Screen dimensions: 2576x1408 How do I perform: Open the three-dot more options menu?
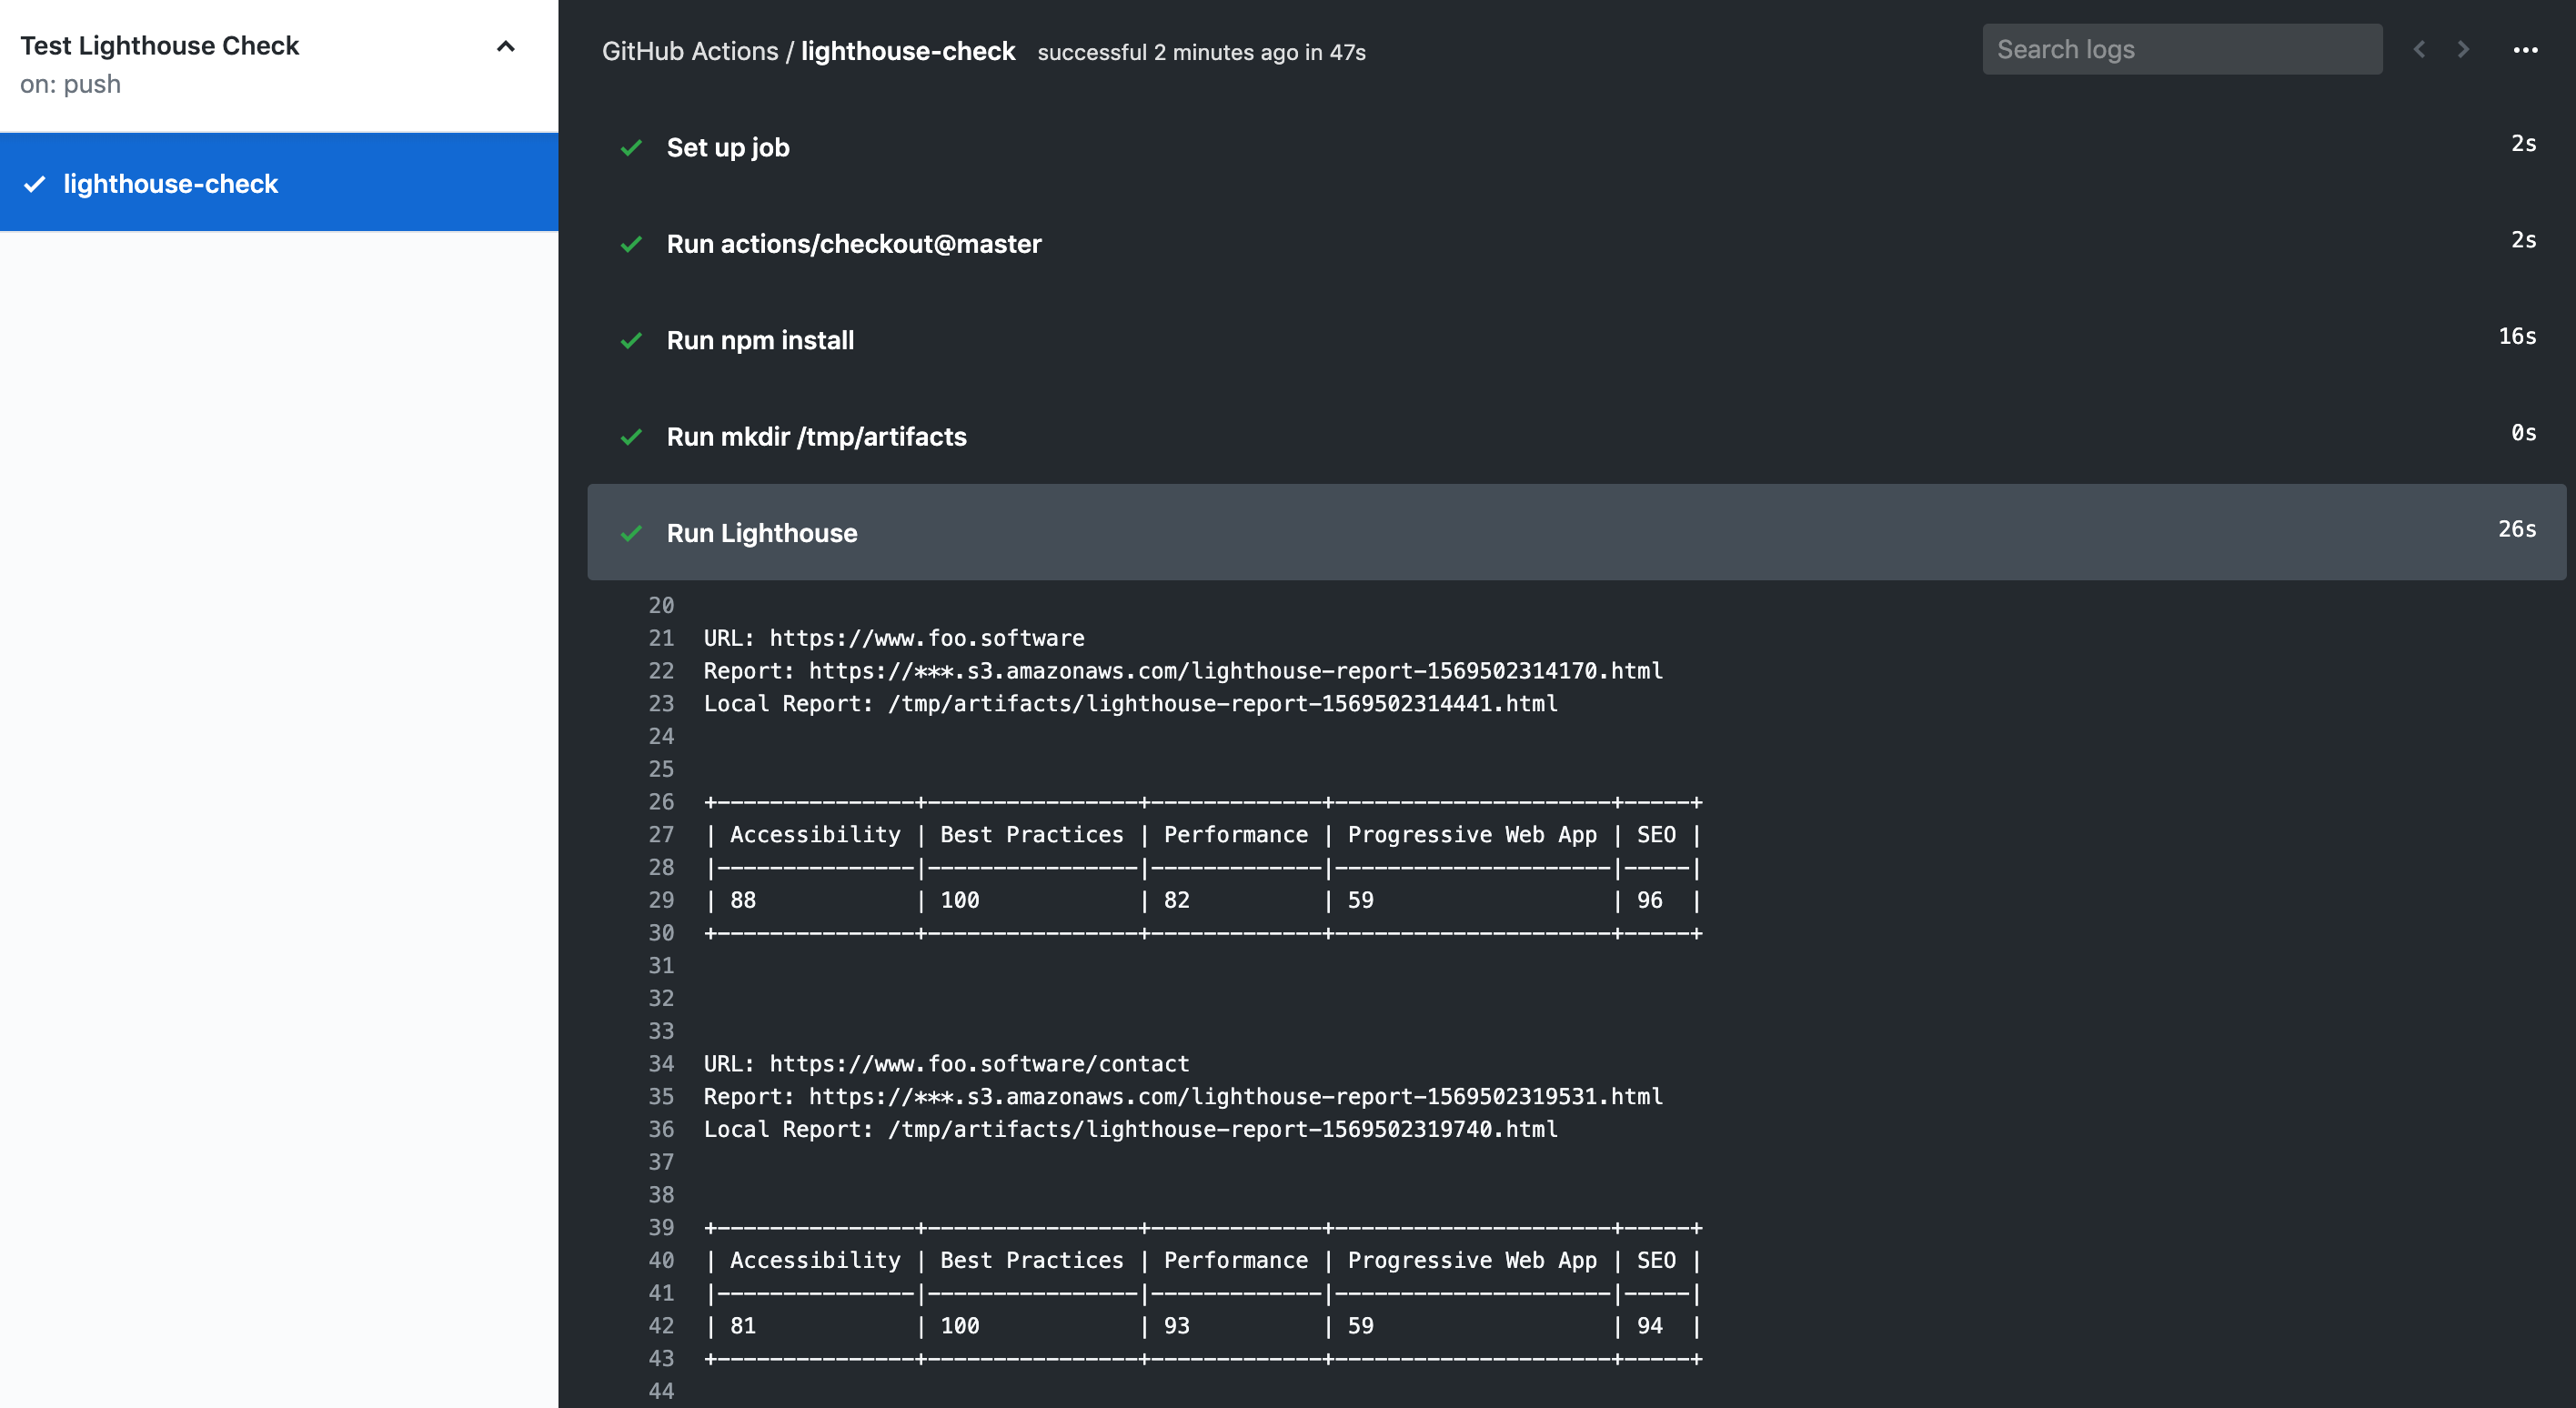click(x=2524, y=48)
